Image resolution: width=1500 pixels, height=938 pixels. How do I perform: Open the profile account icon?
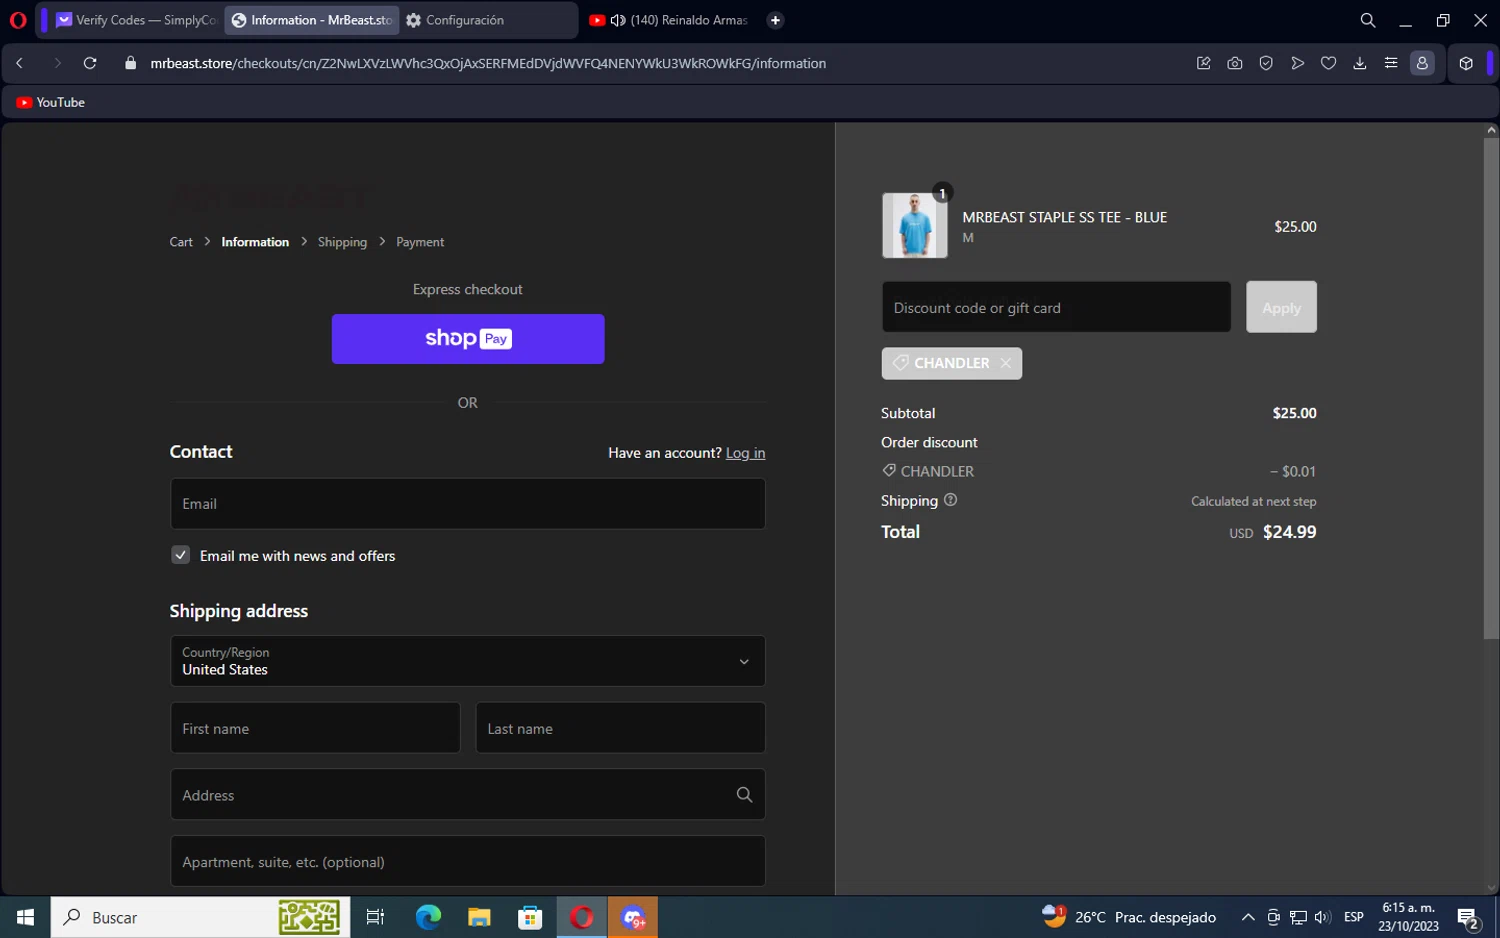(x=1422, y=63)
